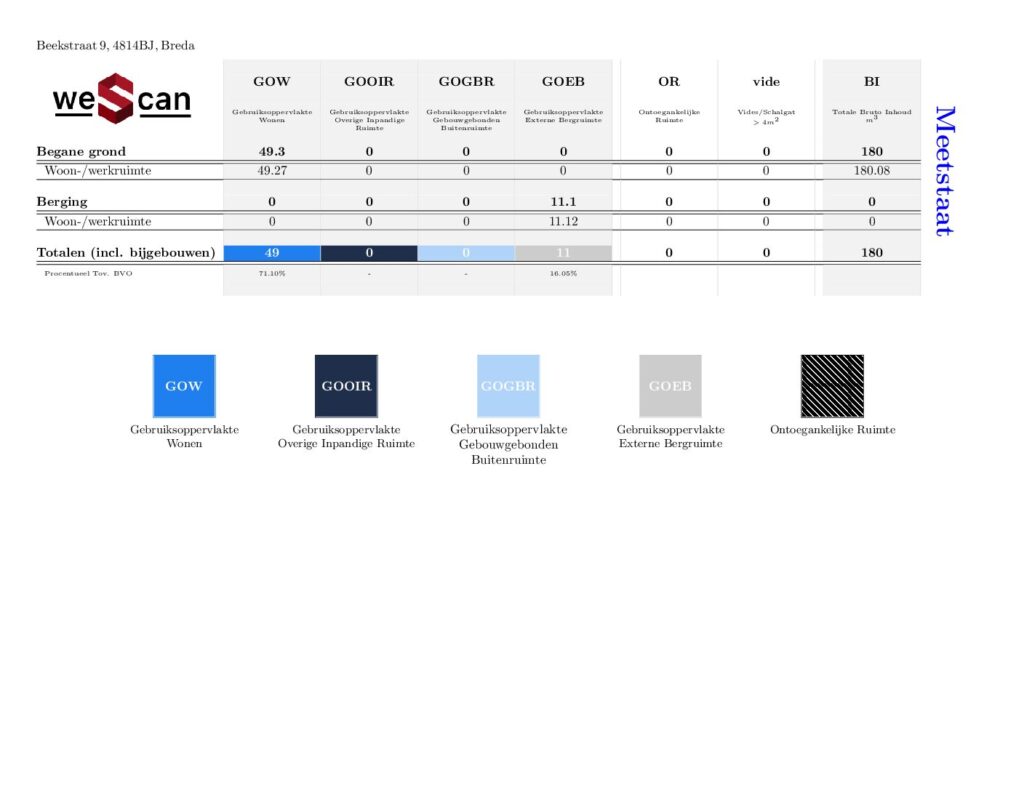Click the blue GOW legend swatch
Image resolution: width=1024 pixels, height=791 pixels.
pyautogui.click(x=184, y=386)
